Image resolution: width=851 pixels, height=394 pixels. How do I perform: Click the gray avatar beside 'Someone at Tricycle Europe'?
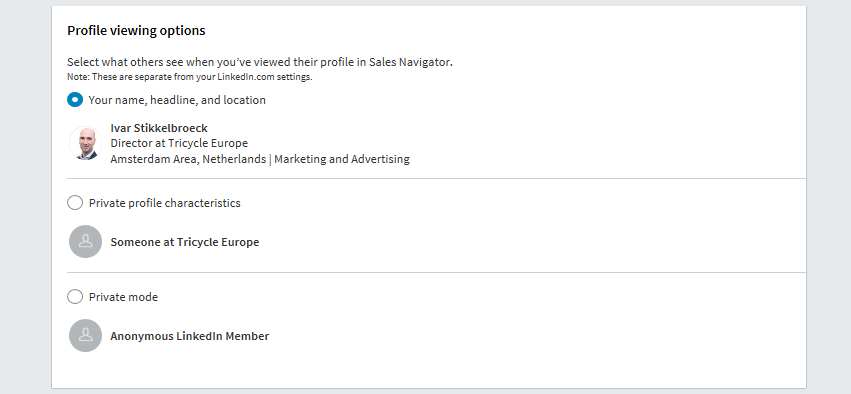[x=86, y=242]
